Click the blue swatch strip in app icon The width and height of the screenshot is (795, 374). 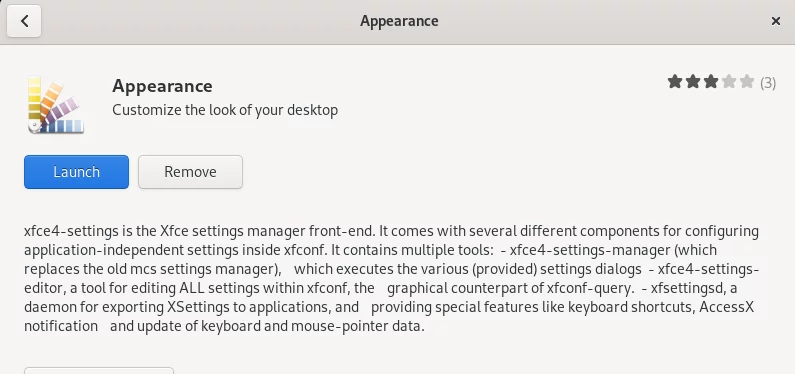click(x=62, y=126)
